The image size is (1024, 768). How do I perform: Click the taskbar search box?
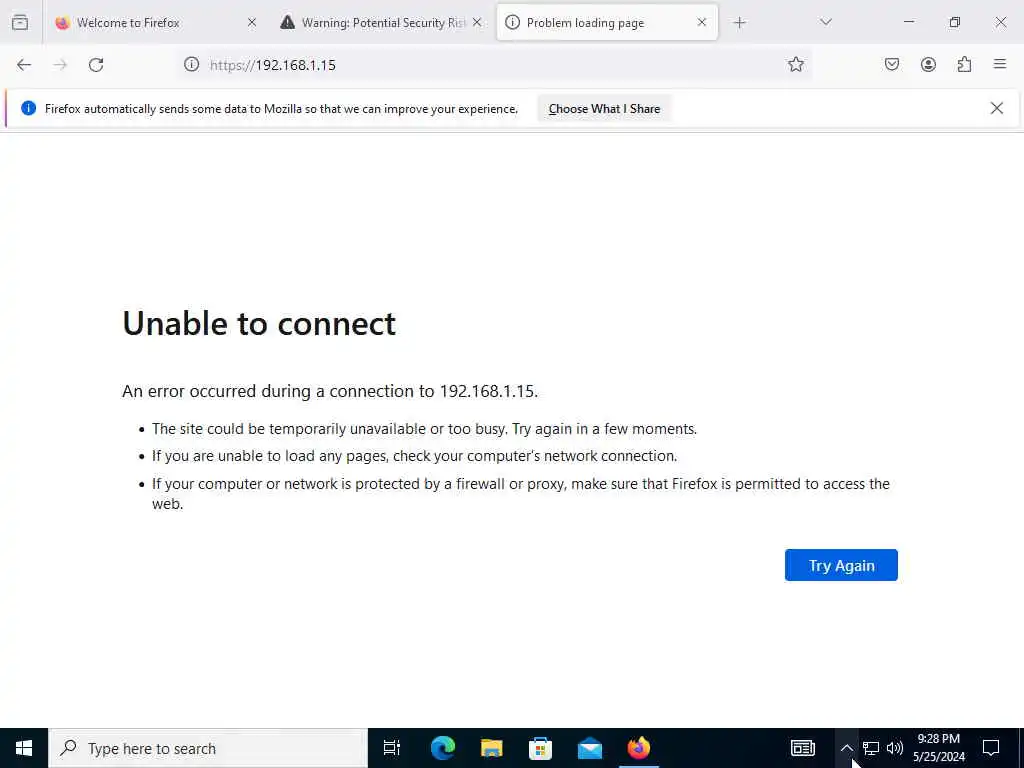(x=208, y=748)
